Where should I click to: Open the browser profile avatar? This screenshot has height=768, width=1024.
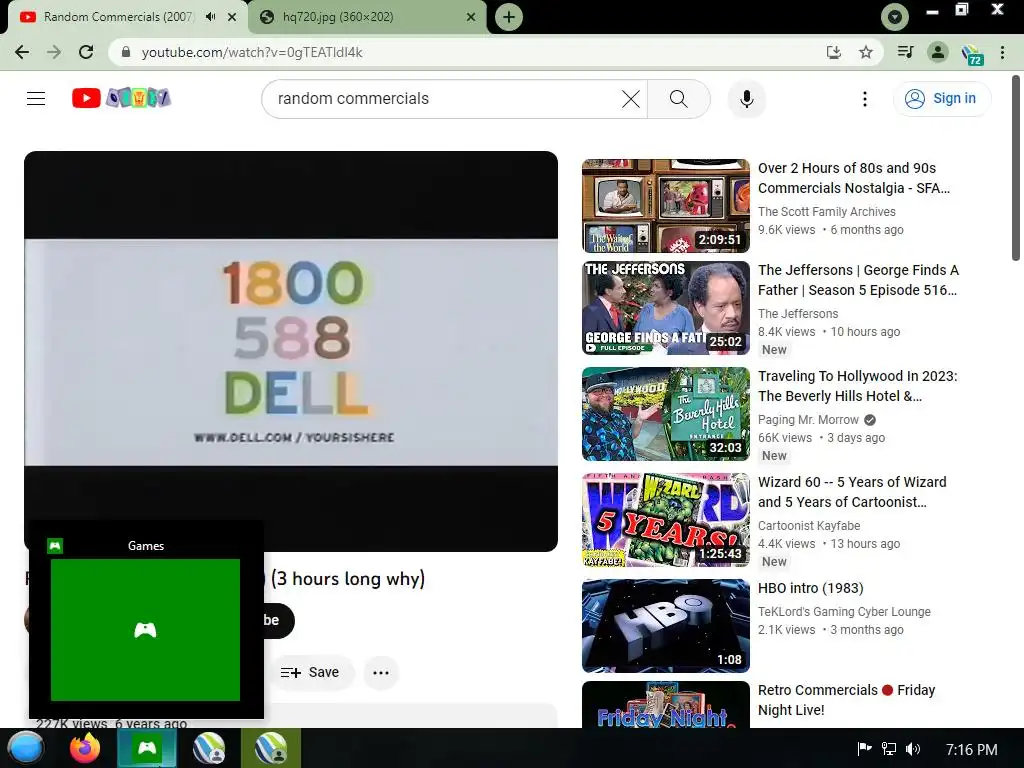pyautogui.click(x=938, y=52)
